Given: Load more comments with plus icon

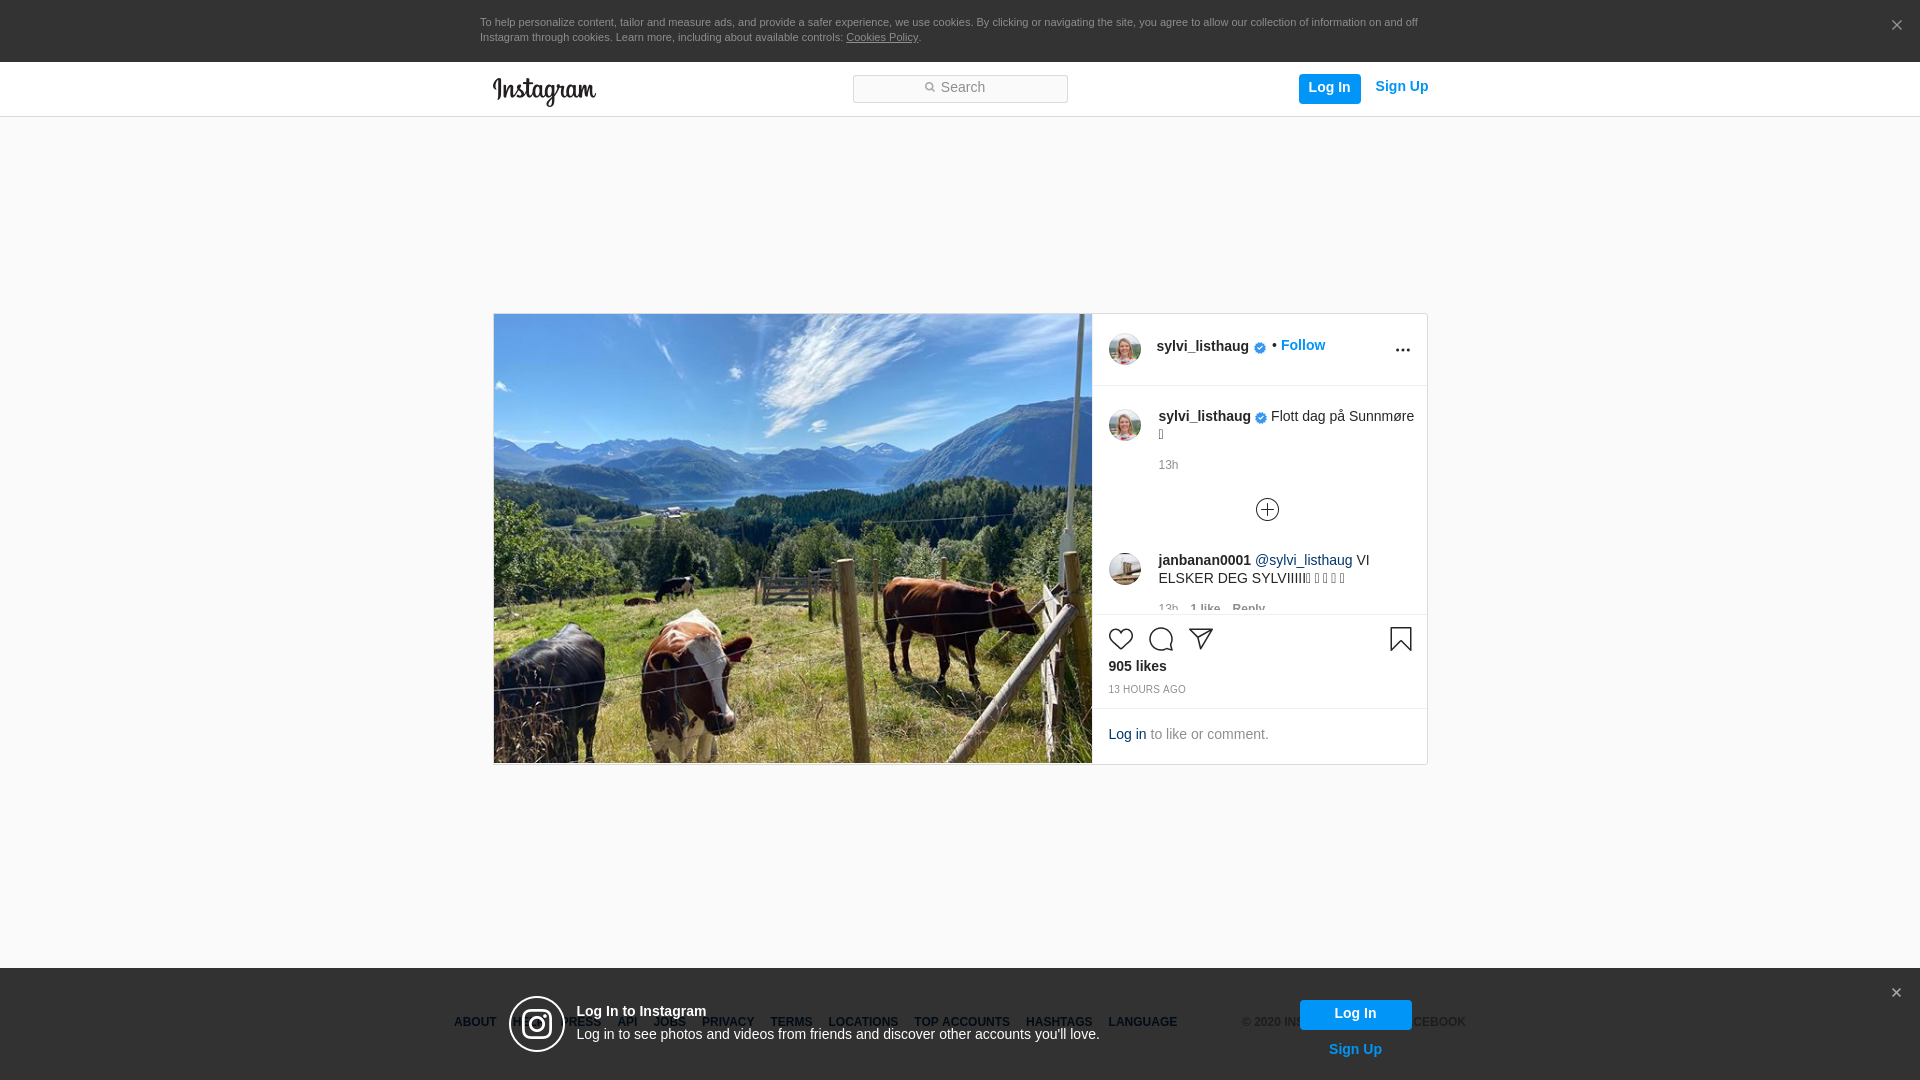Looking at the screenshot, I should tap(1267, 510).
